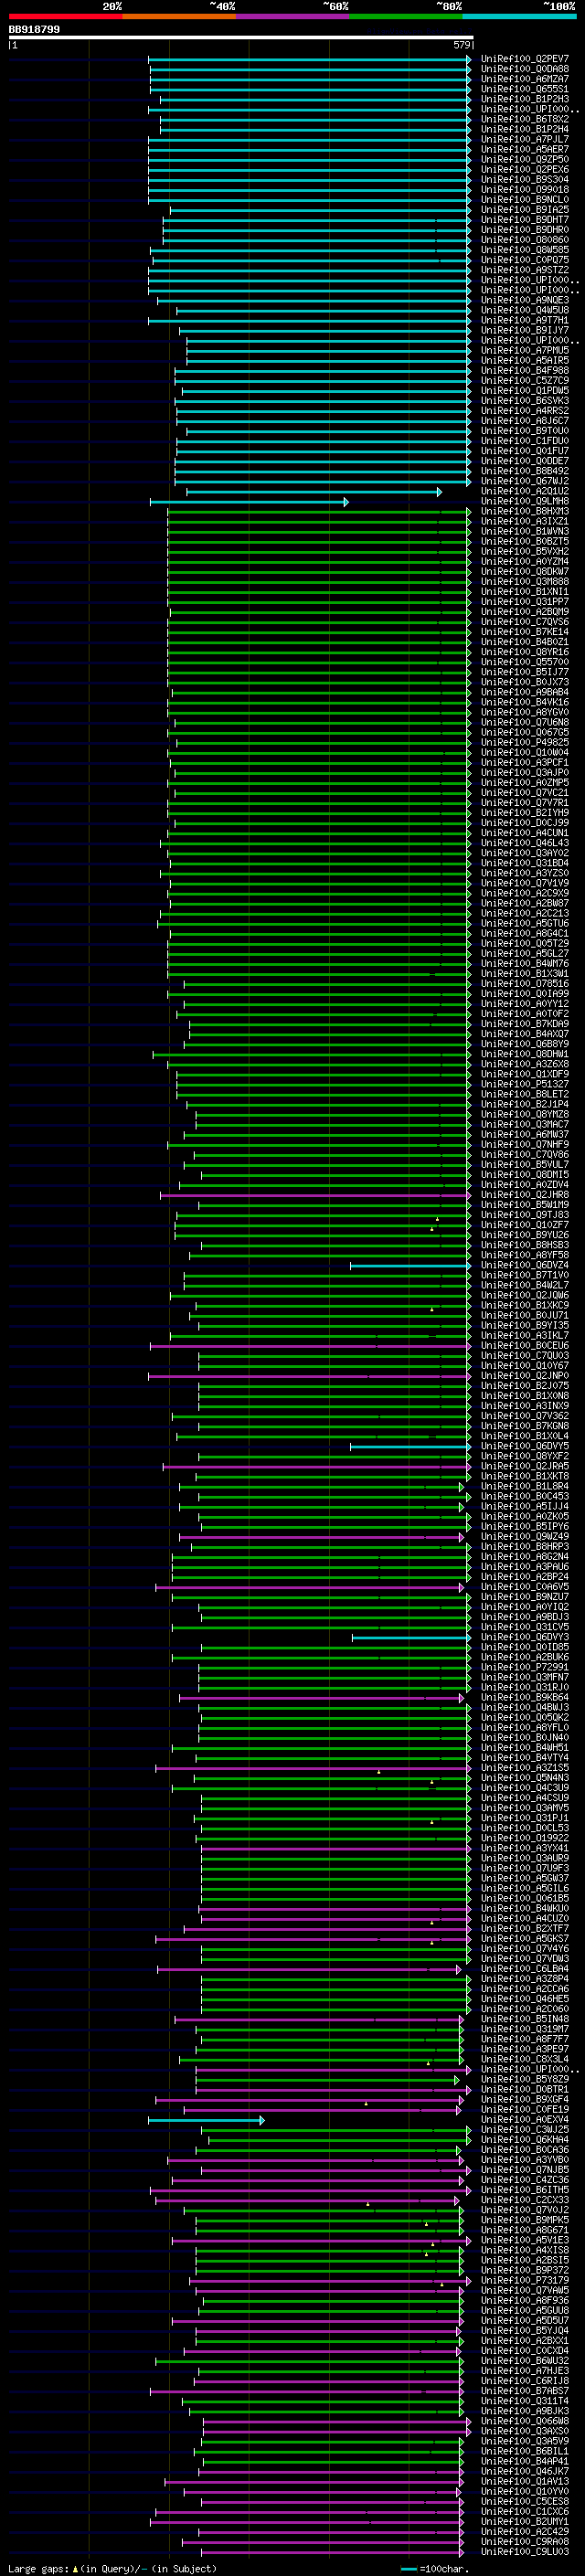The height and width of the screenshot is (2576, 585).
Task: Select hit label UniRef100_Q2JNP0
Action: [525, 1376]
